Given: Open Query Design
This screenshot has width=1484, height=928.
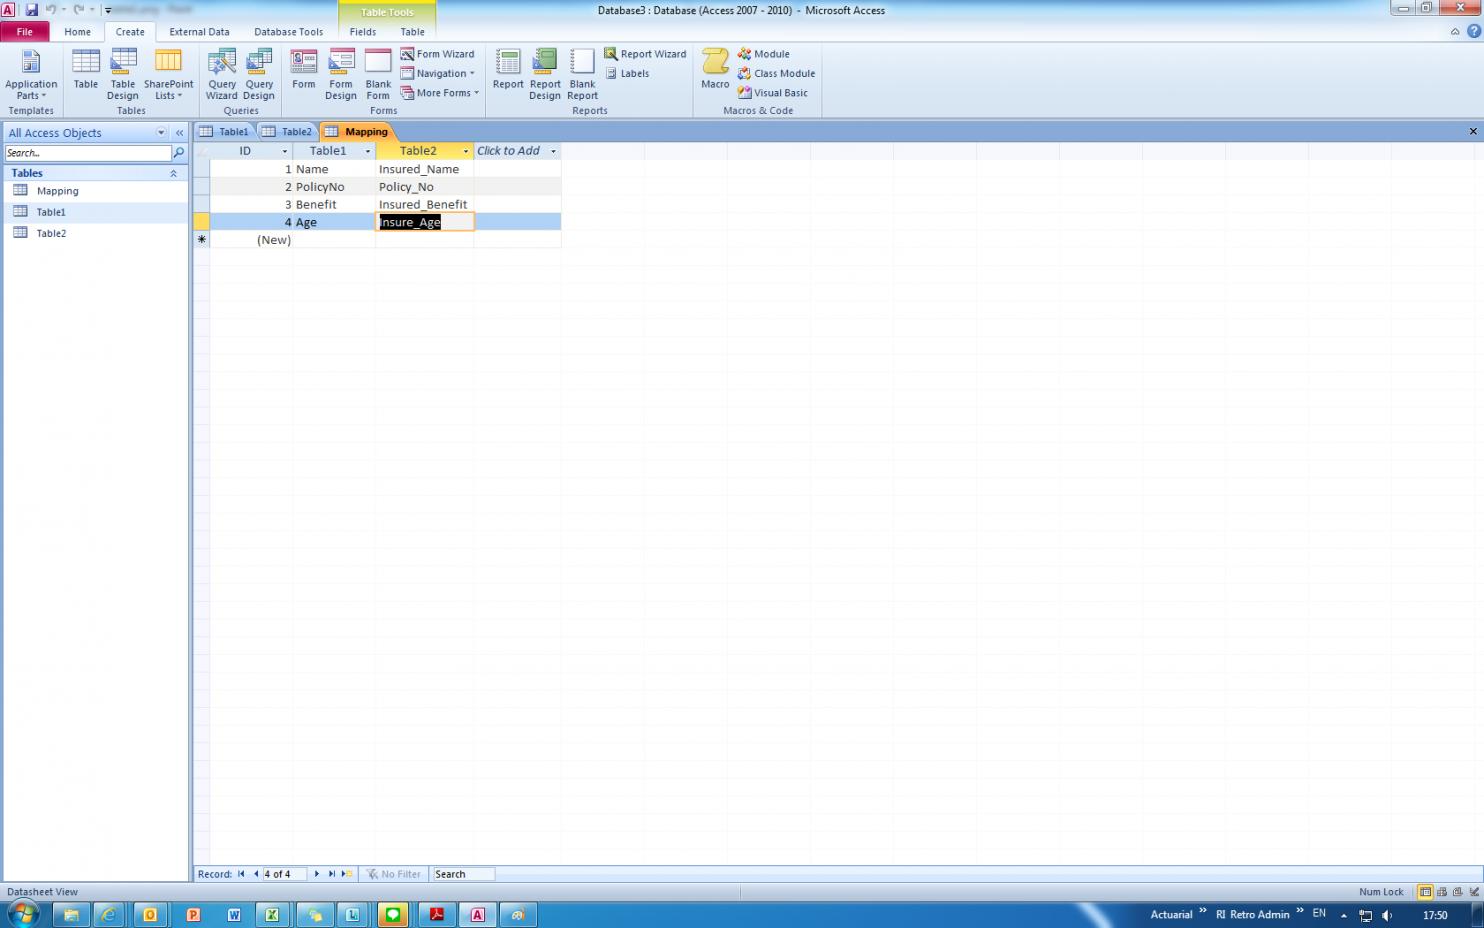Looking at the screenshot, I should click(x=259, y=74).
